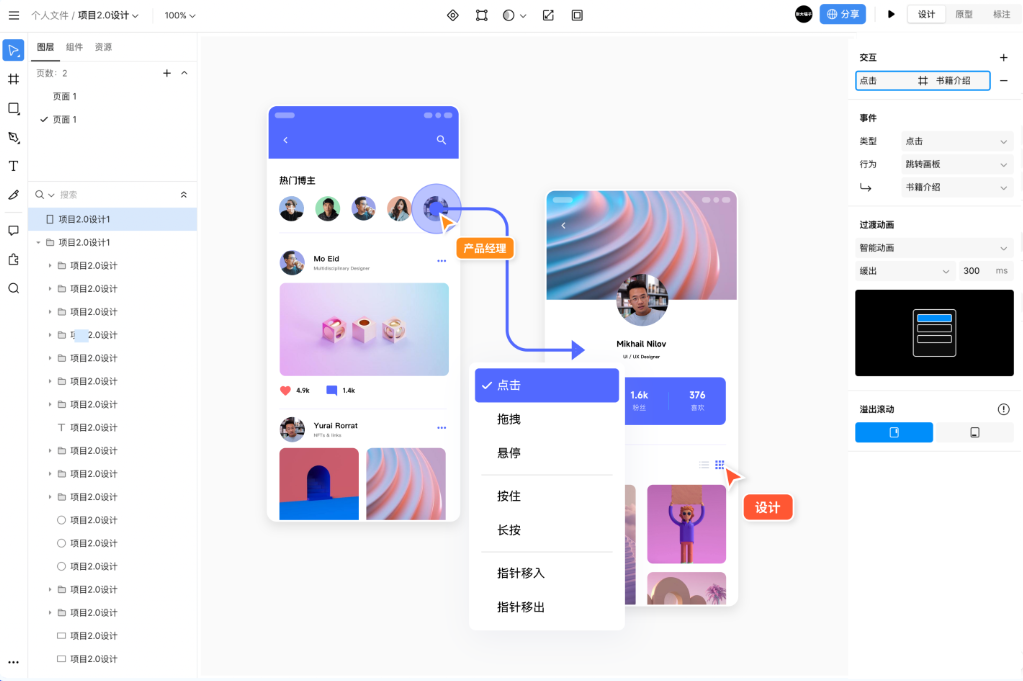Open the more options ellipsis at bottom left
The height and width of the screenshot is (681, 1023).
coord(14,662)
